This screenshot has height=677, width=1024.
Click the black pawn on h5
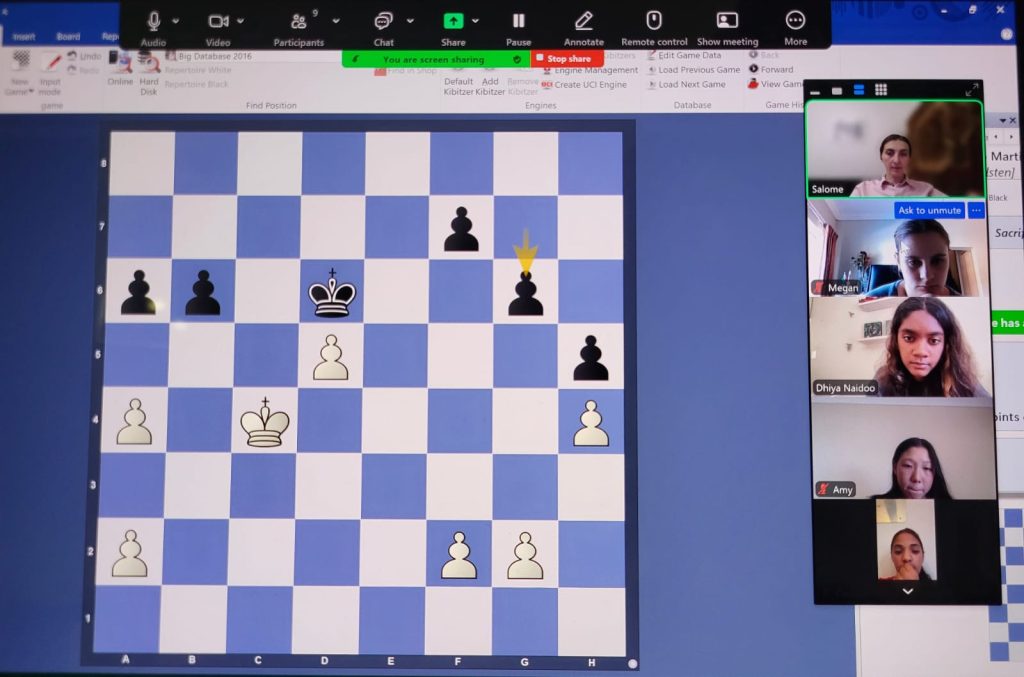[591, 358]
